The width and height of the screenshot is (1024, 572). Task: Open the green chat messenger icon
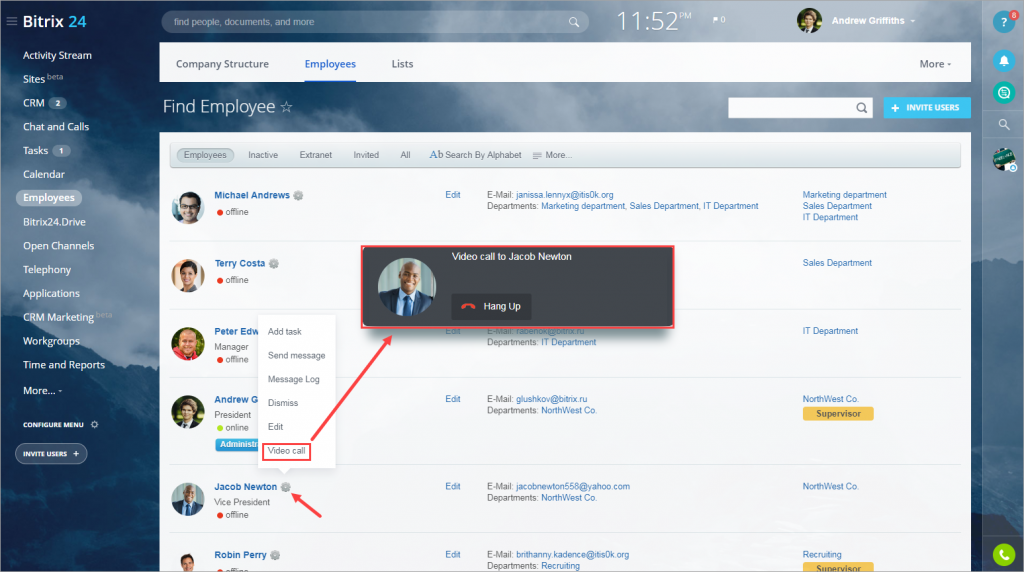pos(1004,93)
